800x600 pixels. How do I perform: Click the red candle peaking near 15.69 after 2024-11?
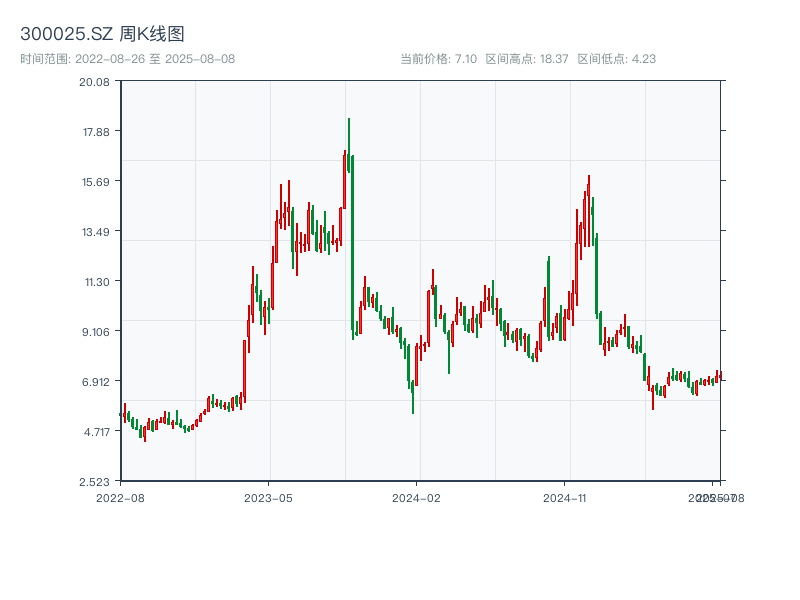pos(589,211)
